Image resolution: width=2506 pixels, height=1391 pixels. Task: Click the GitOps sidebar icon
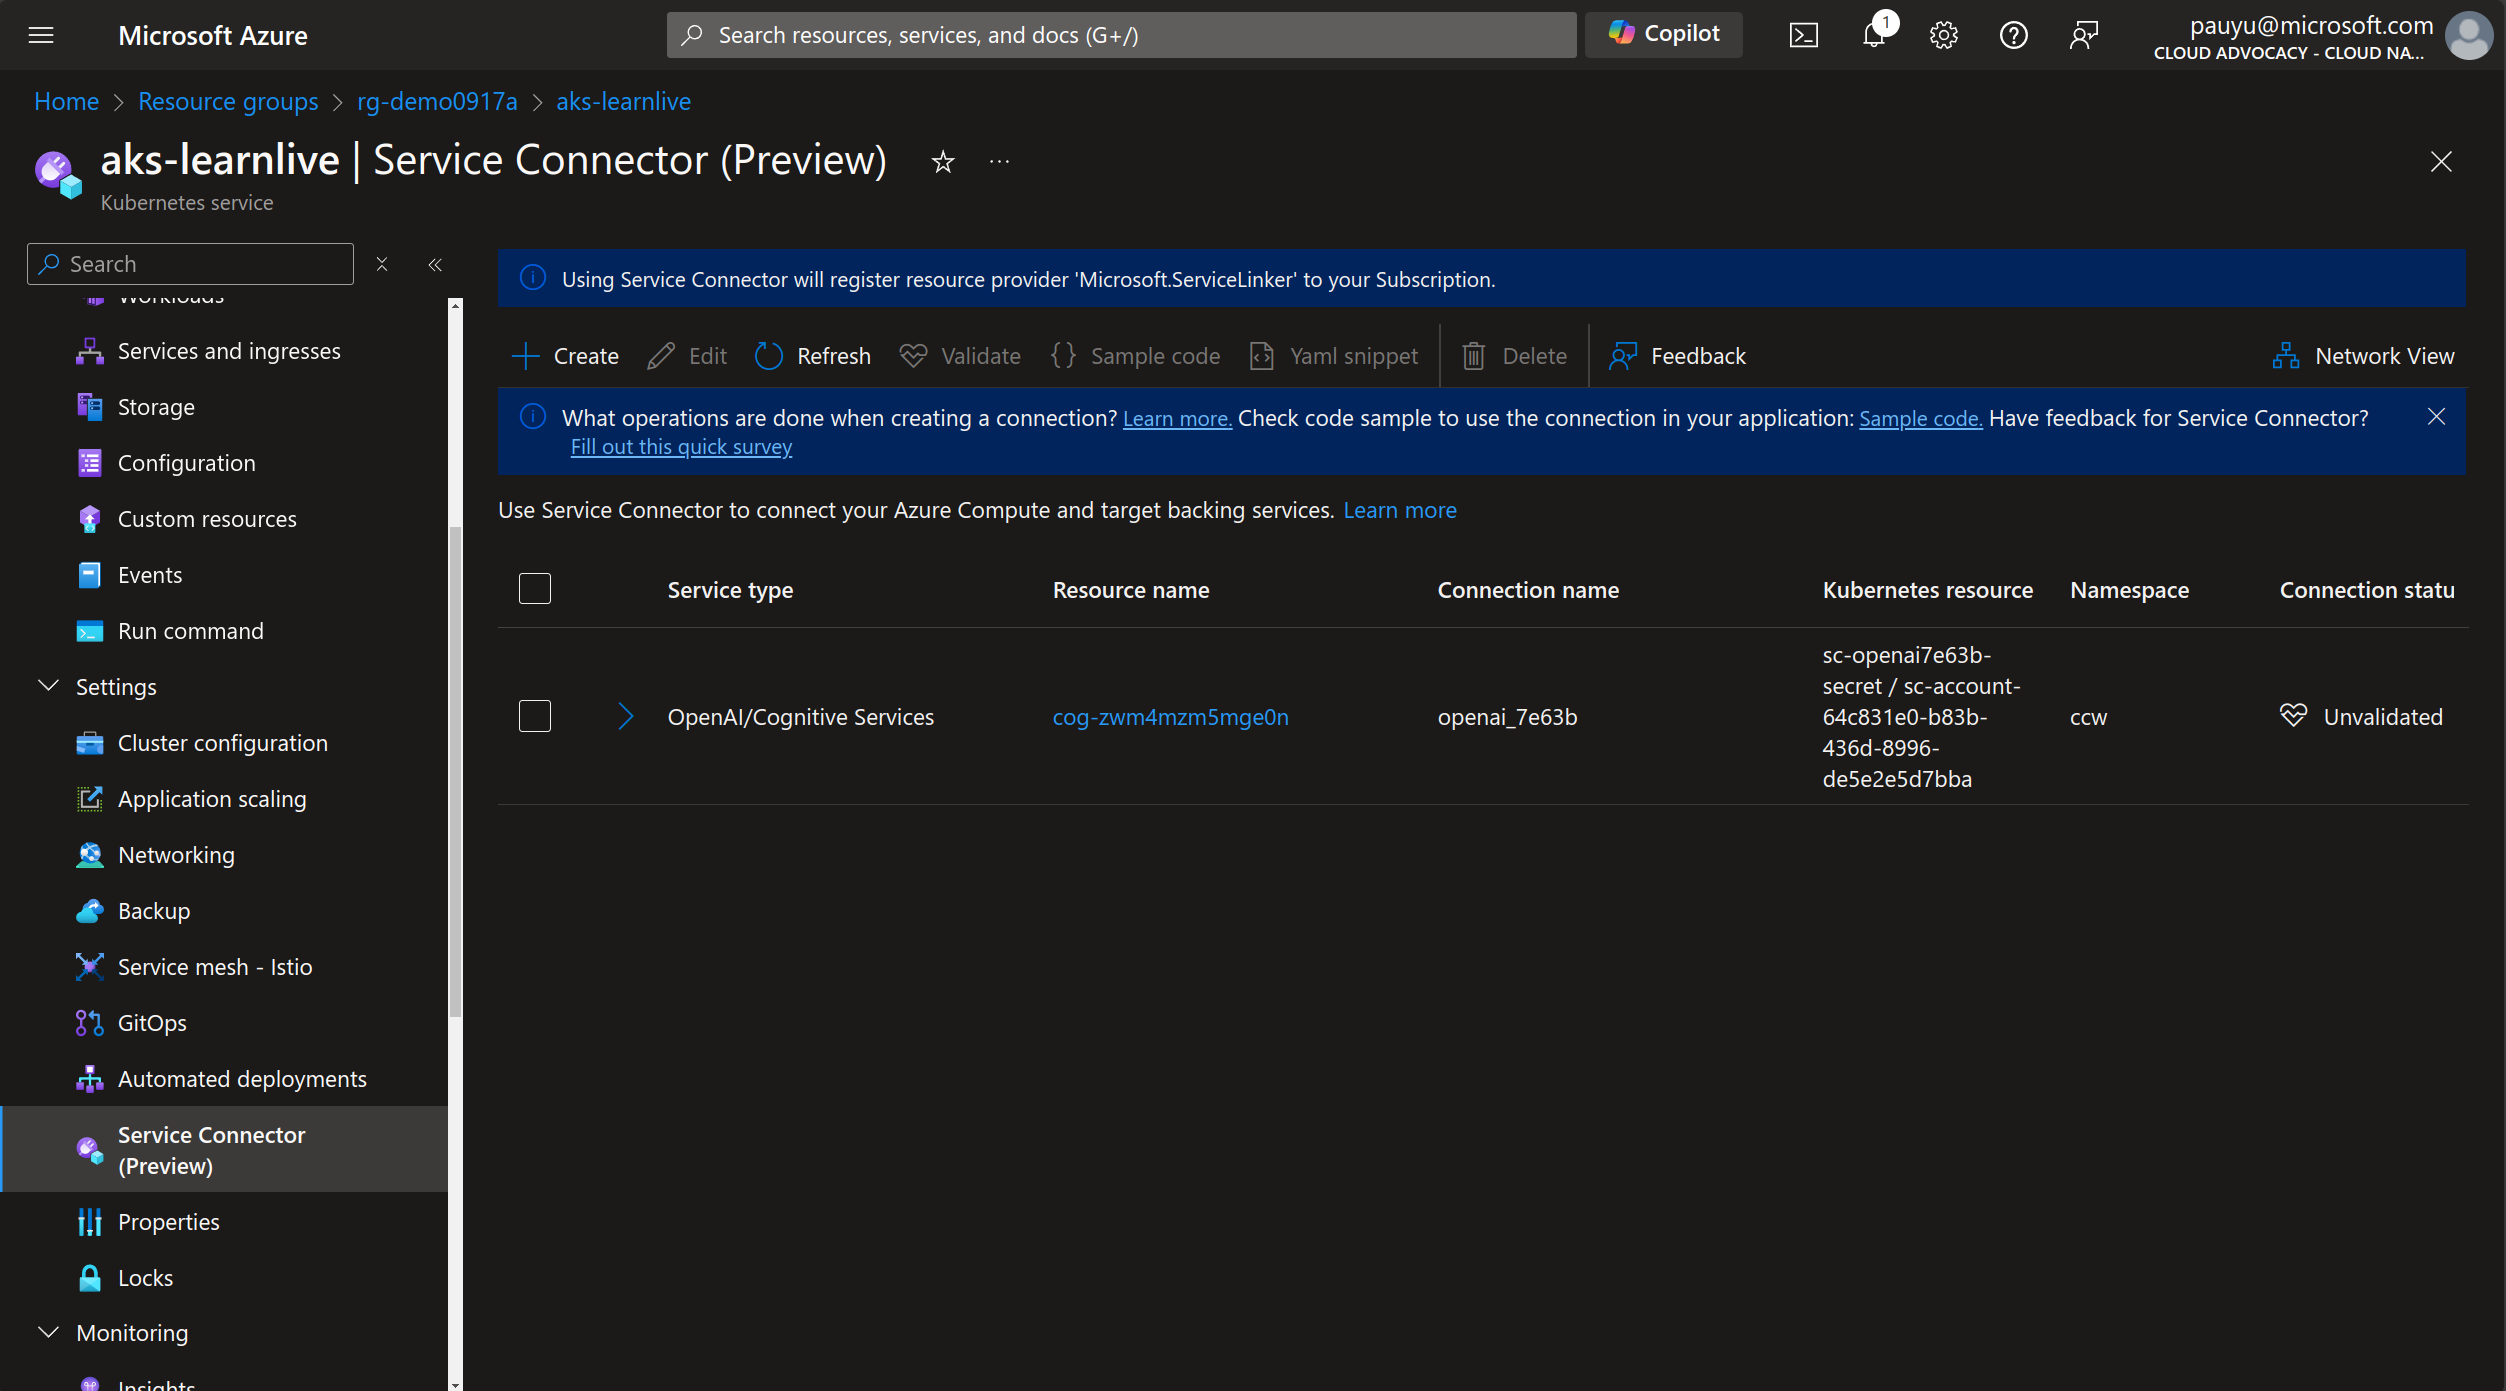pyautogui.click(x=90, y=1023)
